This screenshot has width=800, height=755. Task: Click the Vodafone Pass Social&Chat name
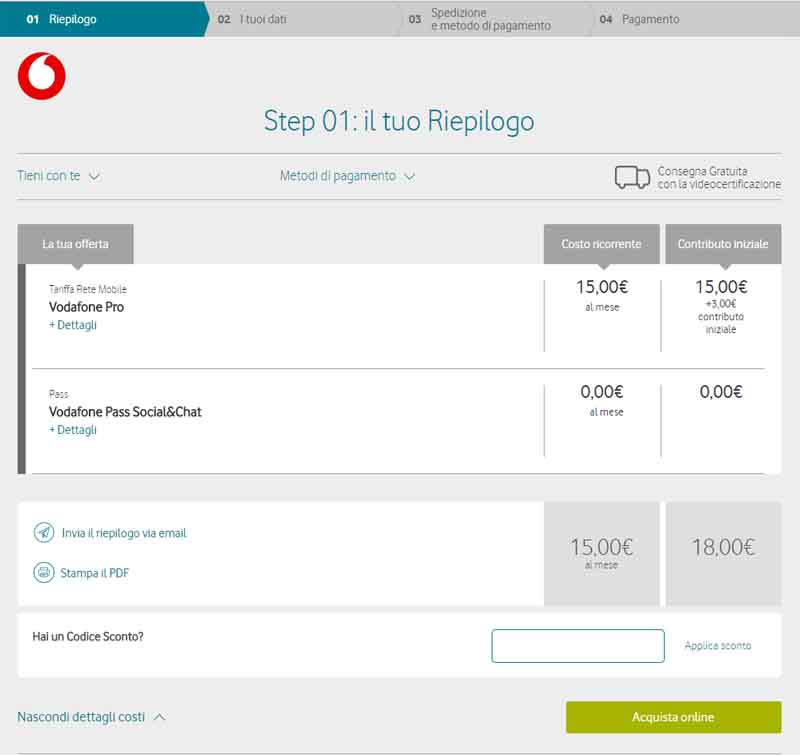pos(125,412)
